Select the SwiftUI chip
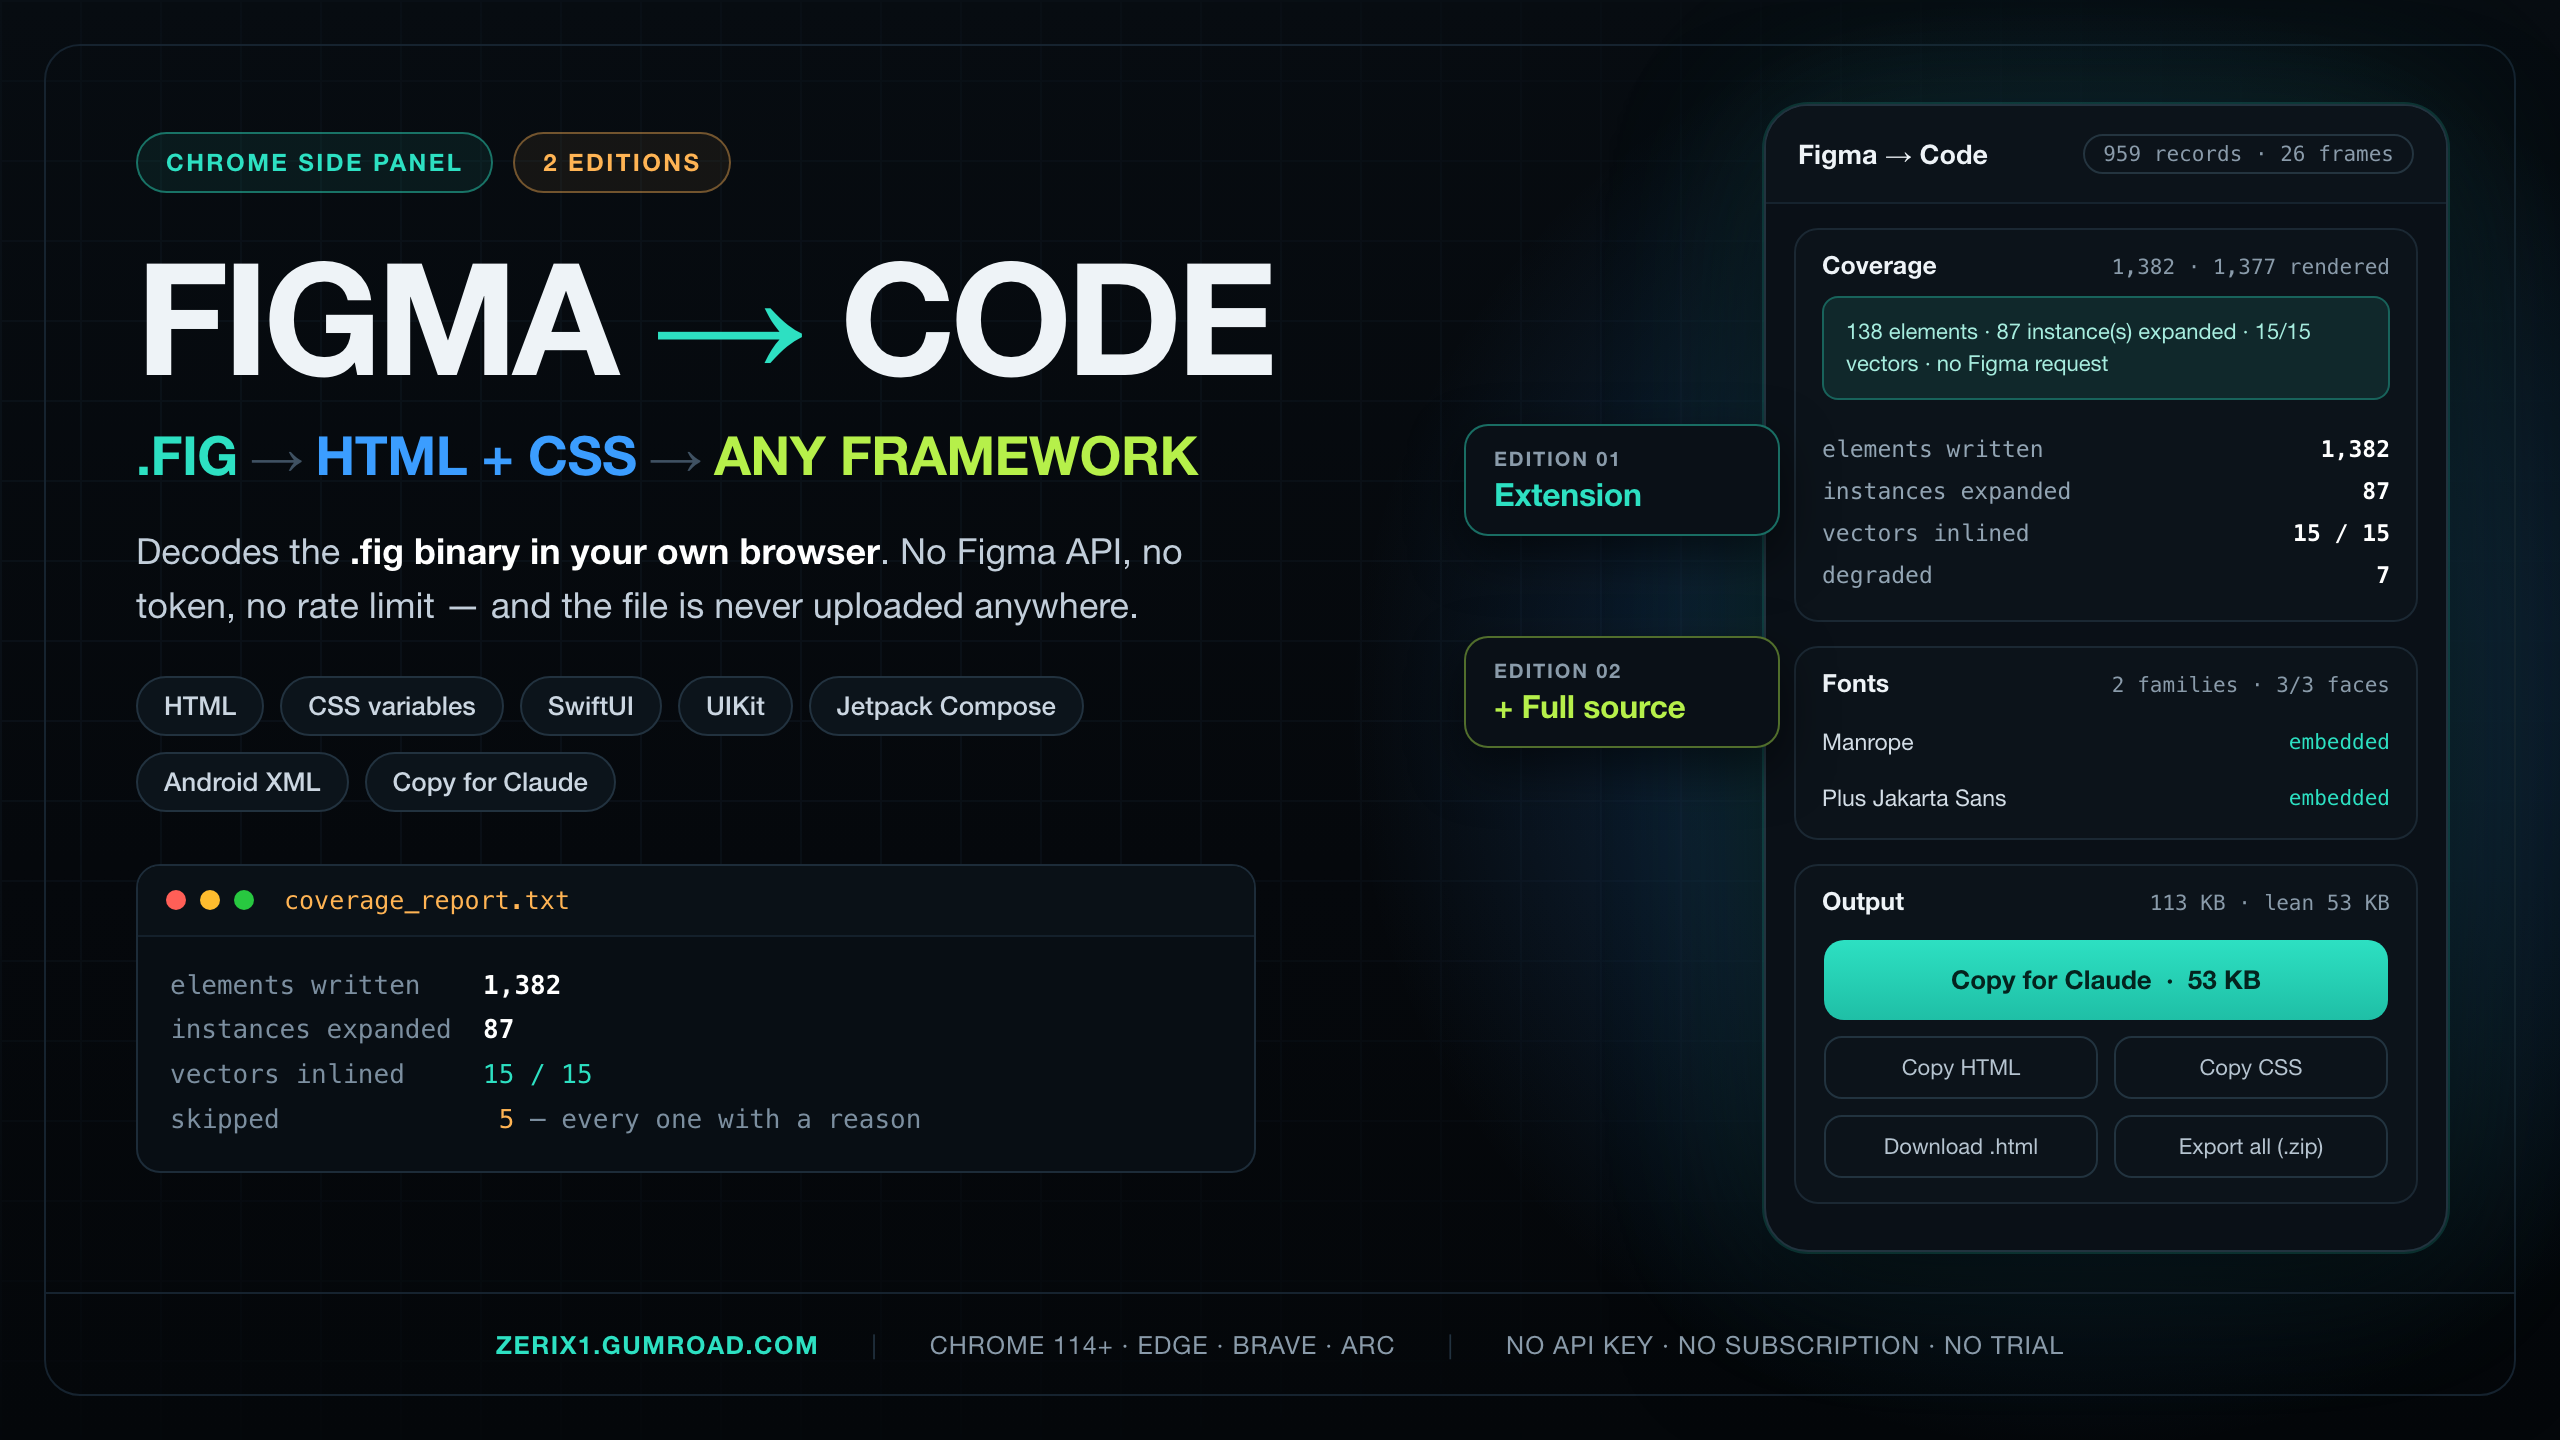The width and height of the screenshot is (2560, 1440). pyautogui.click(x=590, y=706)
